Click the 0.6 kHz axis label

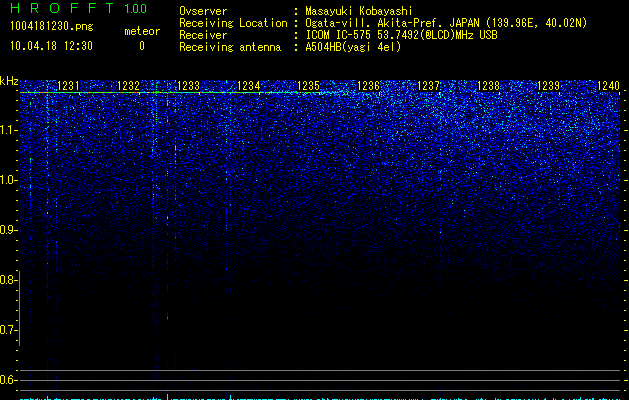(8, 380)
